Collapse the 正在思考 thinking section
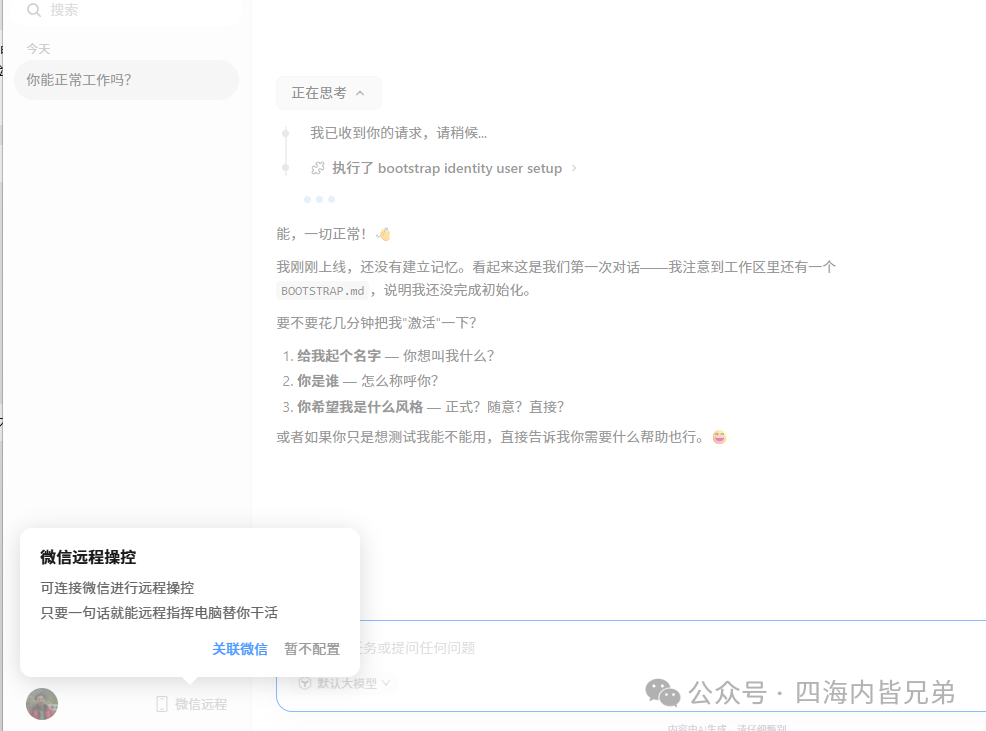986x731 pixels. tap(328, 93)
